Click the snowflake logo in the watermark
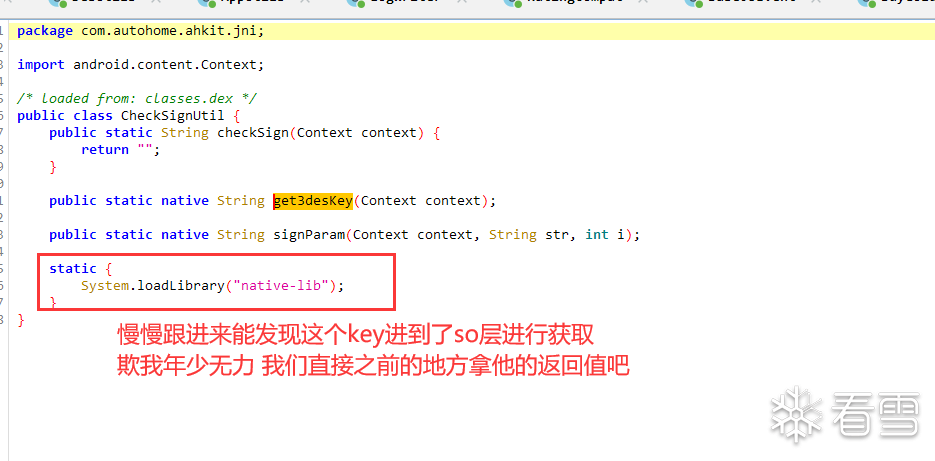The height and width of the screenshot is (461, 935). pyautogui.click(x=795, y=414)
